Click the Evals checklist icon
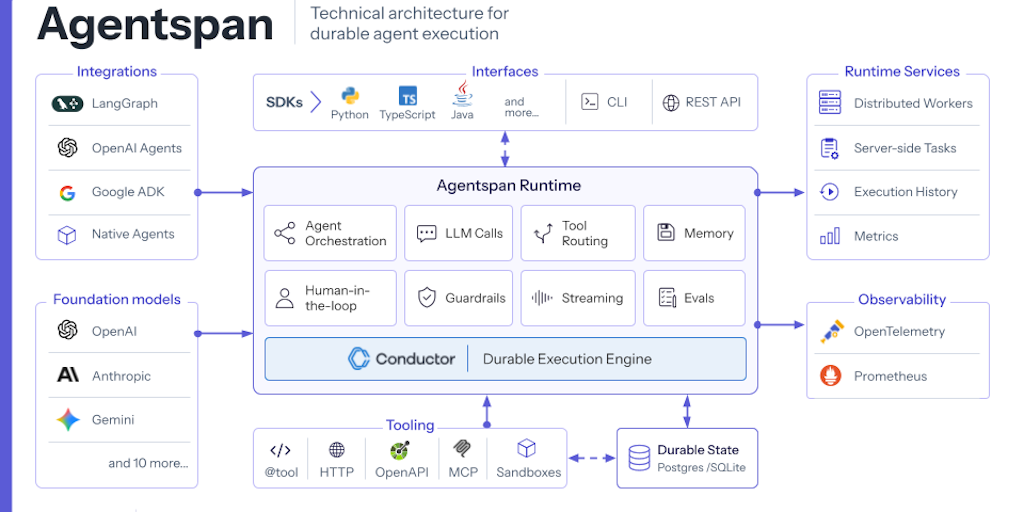The image size is (1024, 512). pyautogui.click(x=666, y=298)
